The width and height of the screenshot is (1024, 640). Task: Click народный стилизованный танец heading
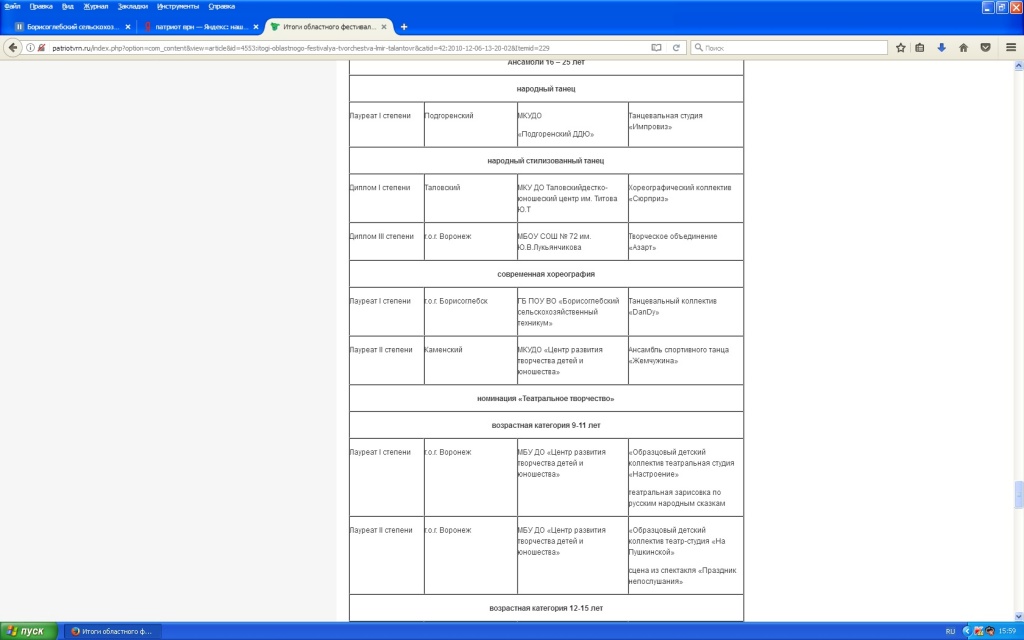point(546,161)
